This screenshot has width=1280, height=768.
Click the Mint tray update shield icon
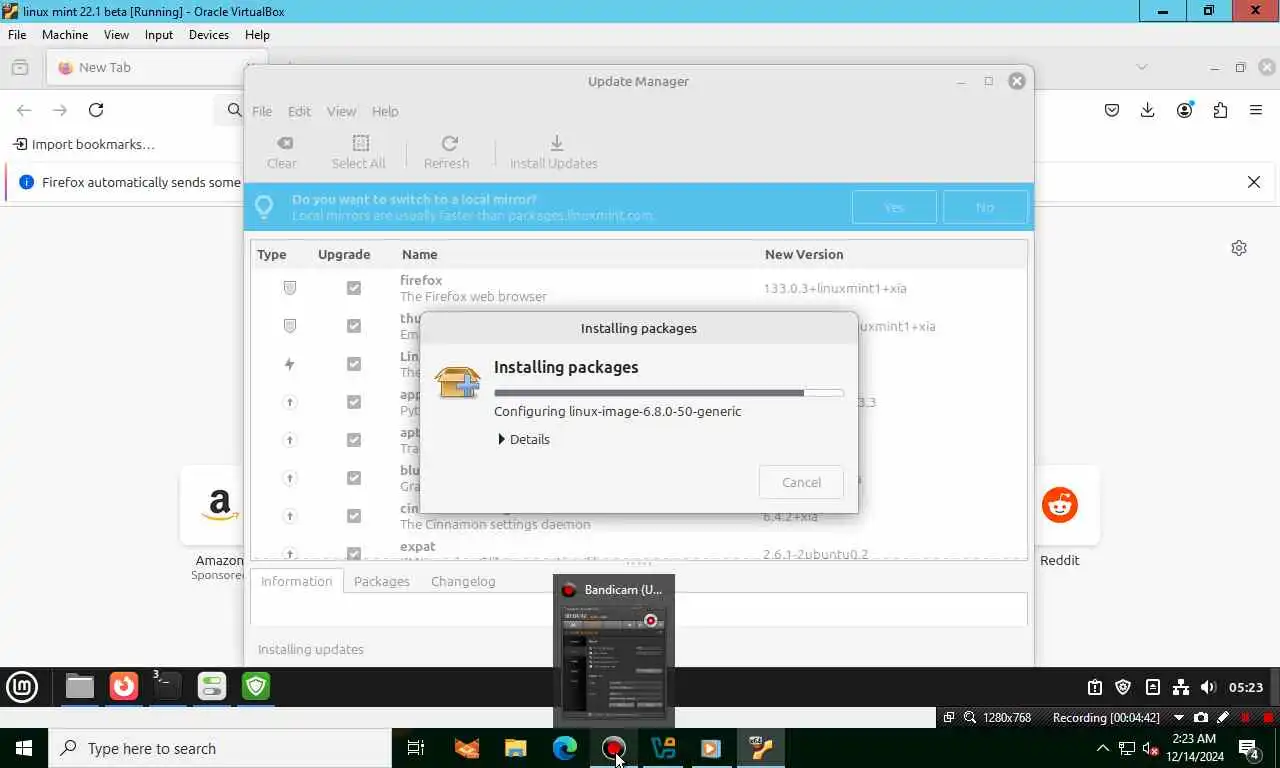1123,687
